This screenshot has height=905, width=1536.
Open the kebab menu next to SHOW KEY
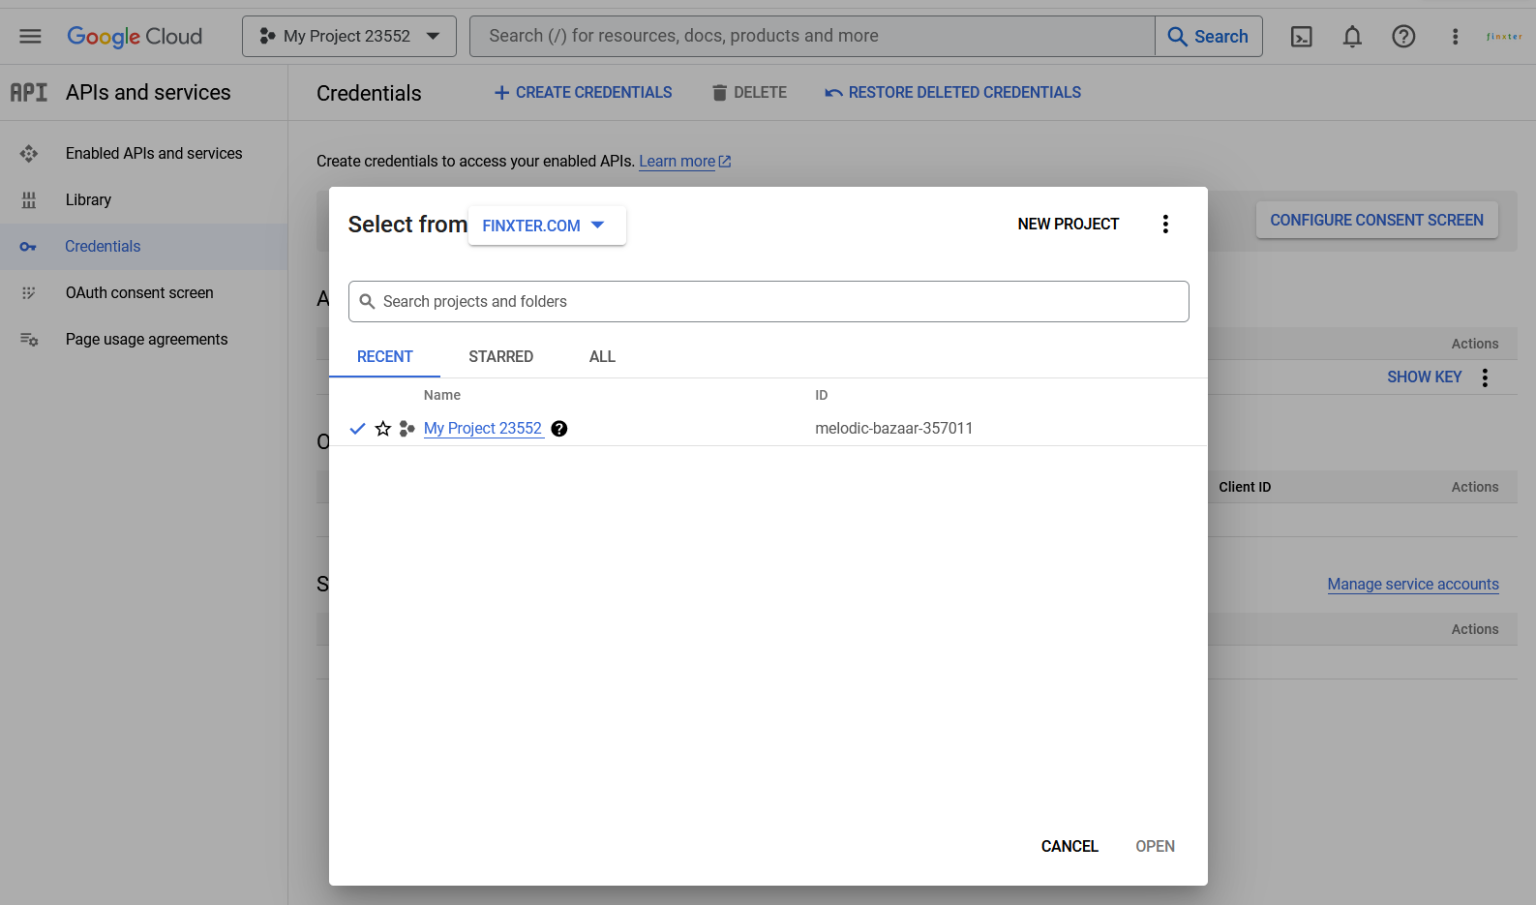1484,377
